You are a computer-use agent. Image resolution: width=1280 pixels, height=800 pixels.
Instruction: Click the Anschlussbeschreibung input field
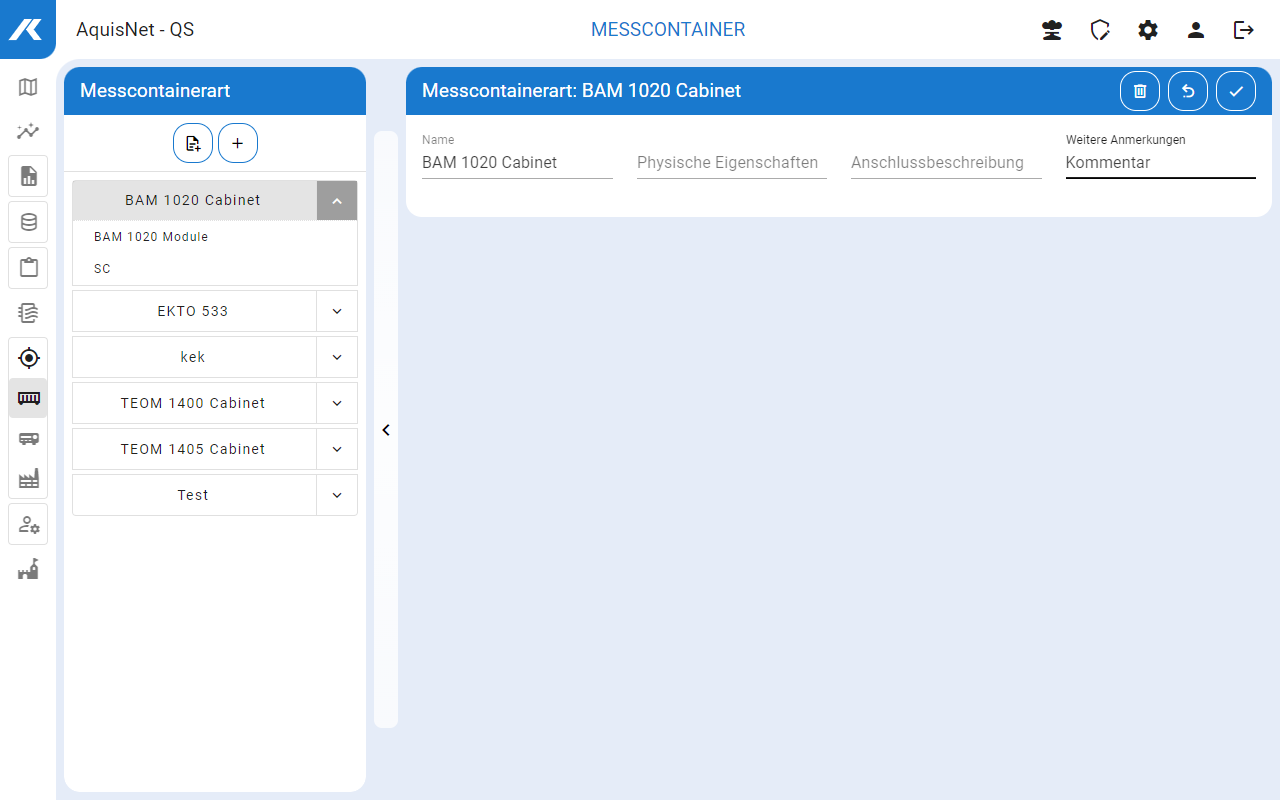[x=945, y=163]
